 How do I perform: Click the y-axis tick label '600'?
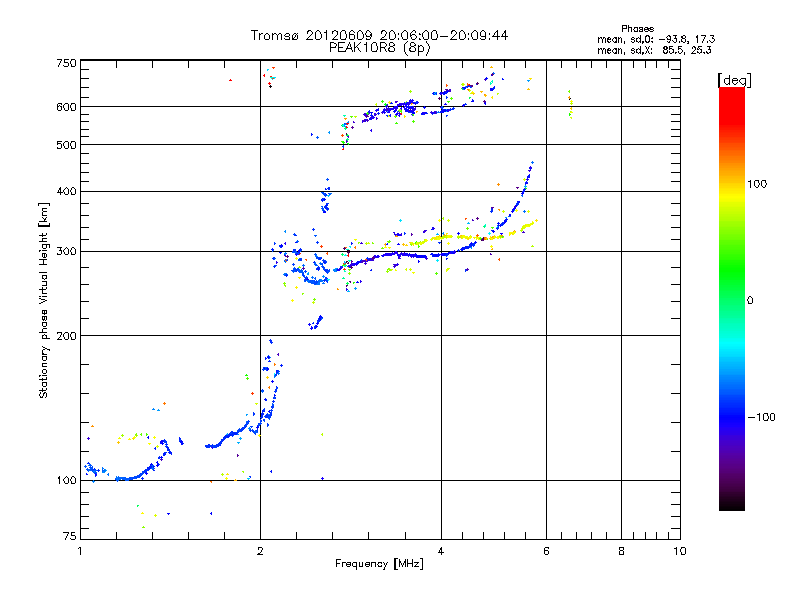66,107
